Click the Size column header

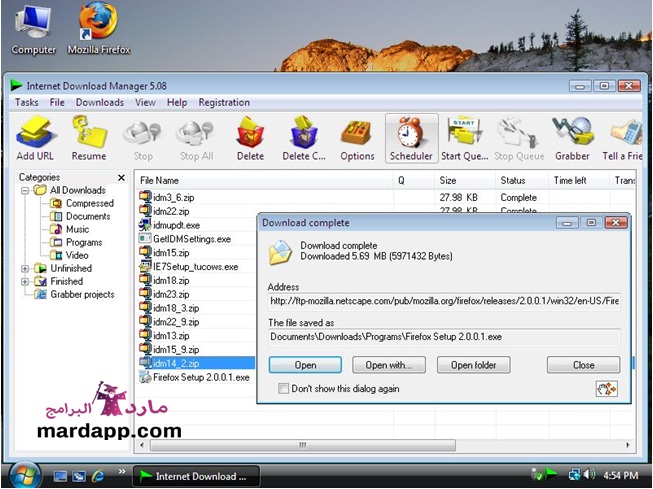click(465, 180)
